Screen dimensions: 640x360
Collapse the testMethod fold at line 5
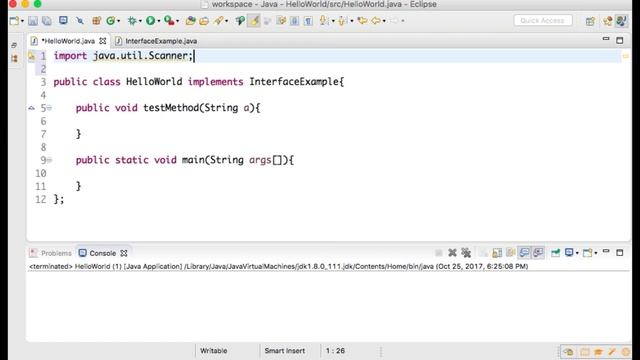pos(49,108)
